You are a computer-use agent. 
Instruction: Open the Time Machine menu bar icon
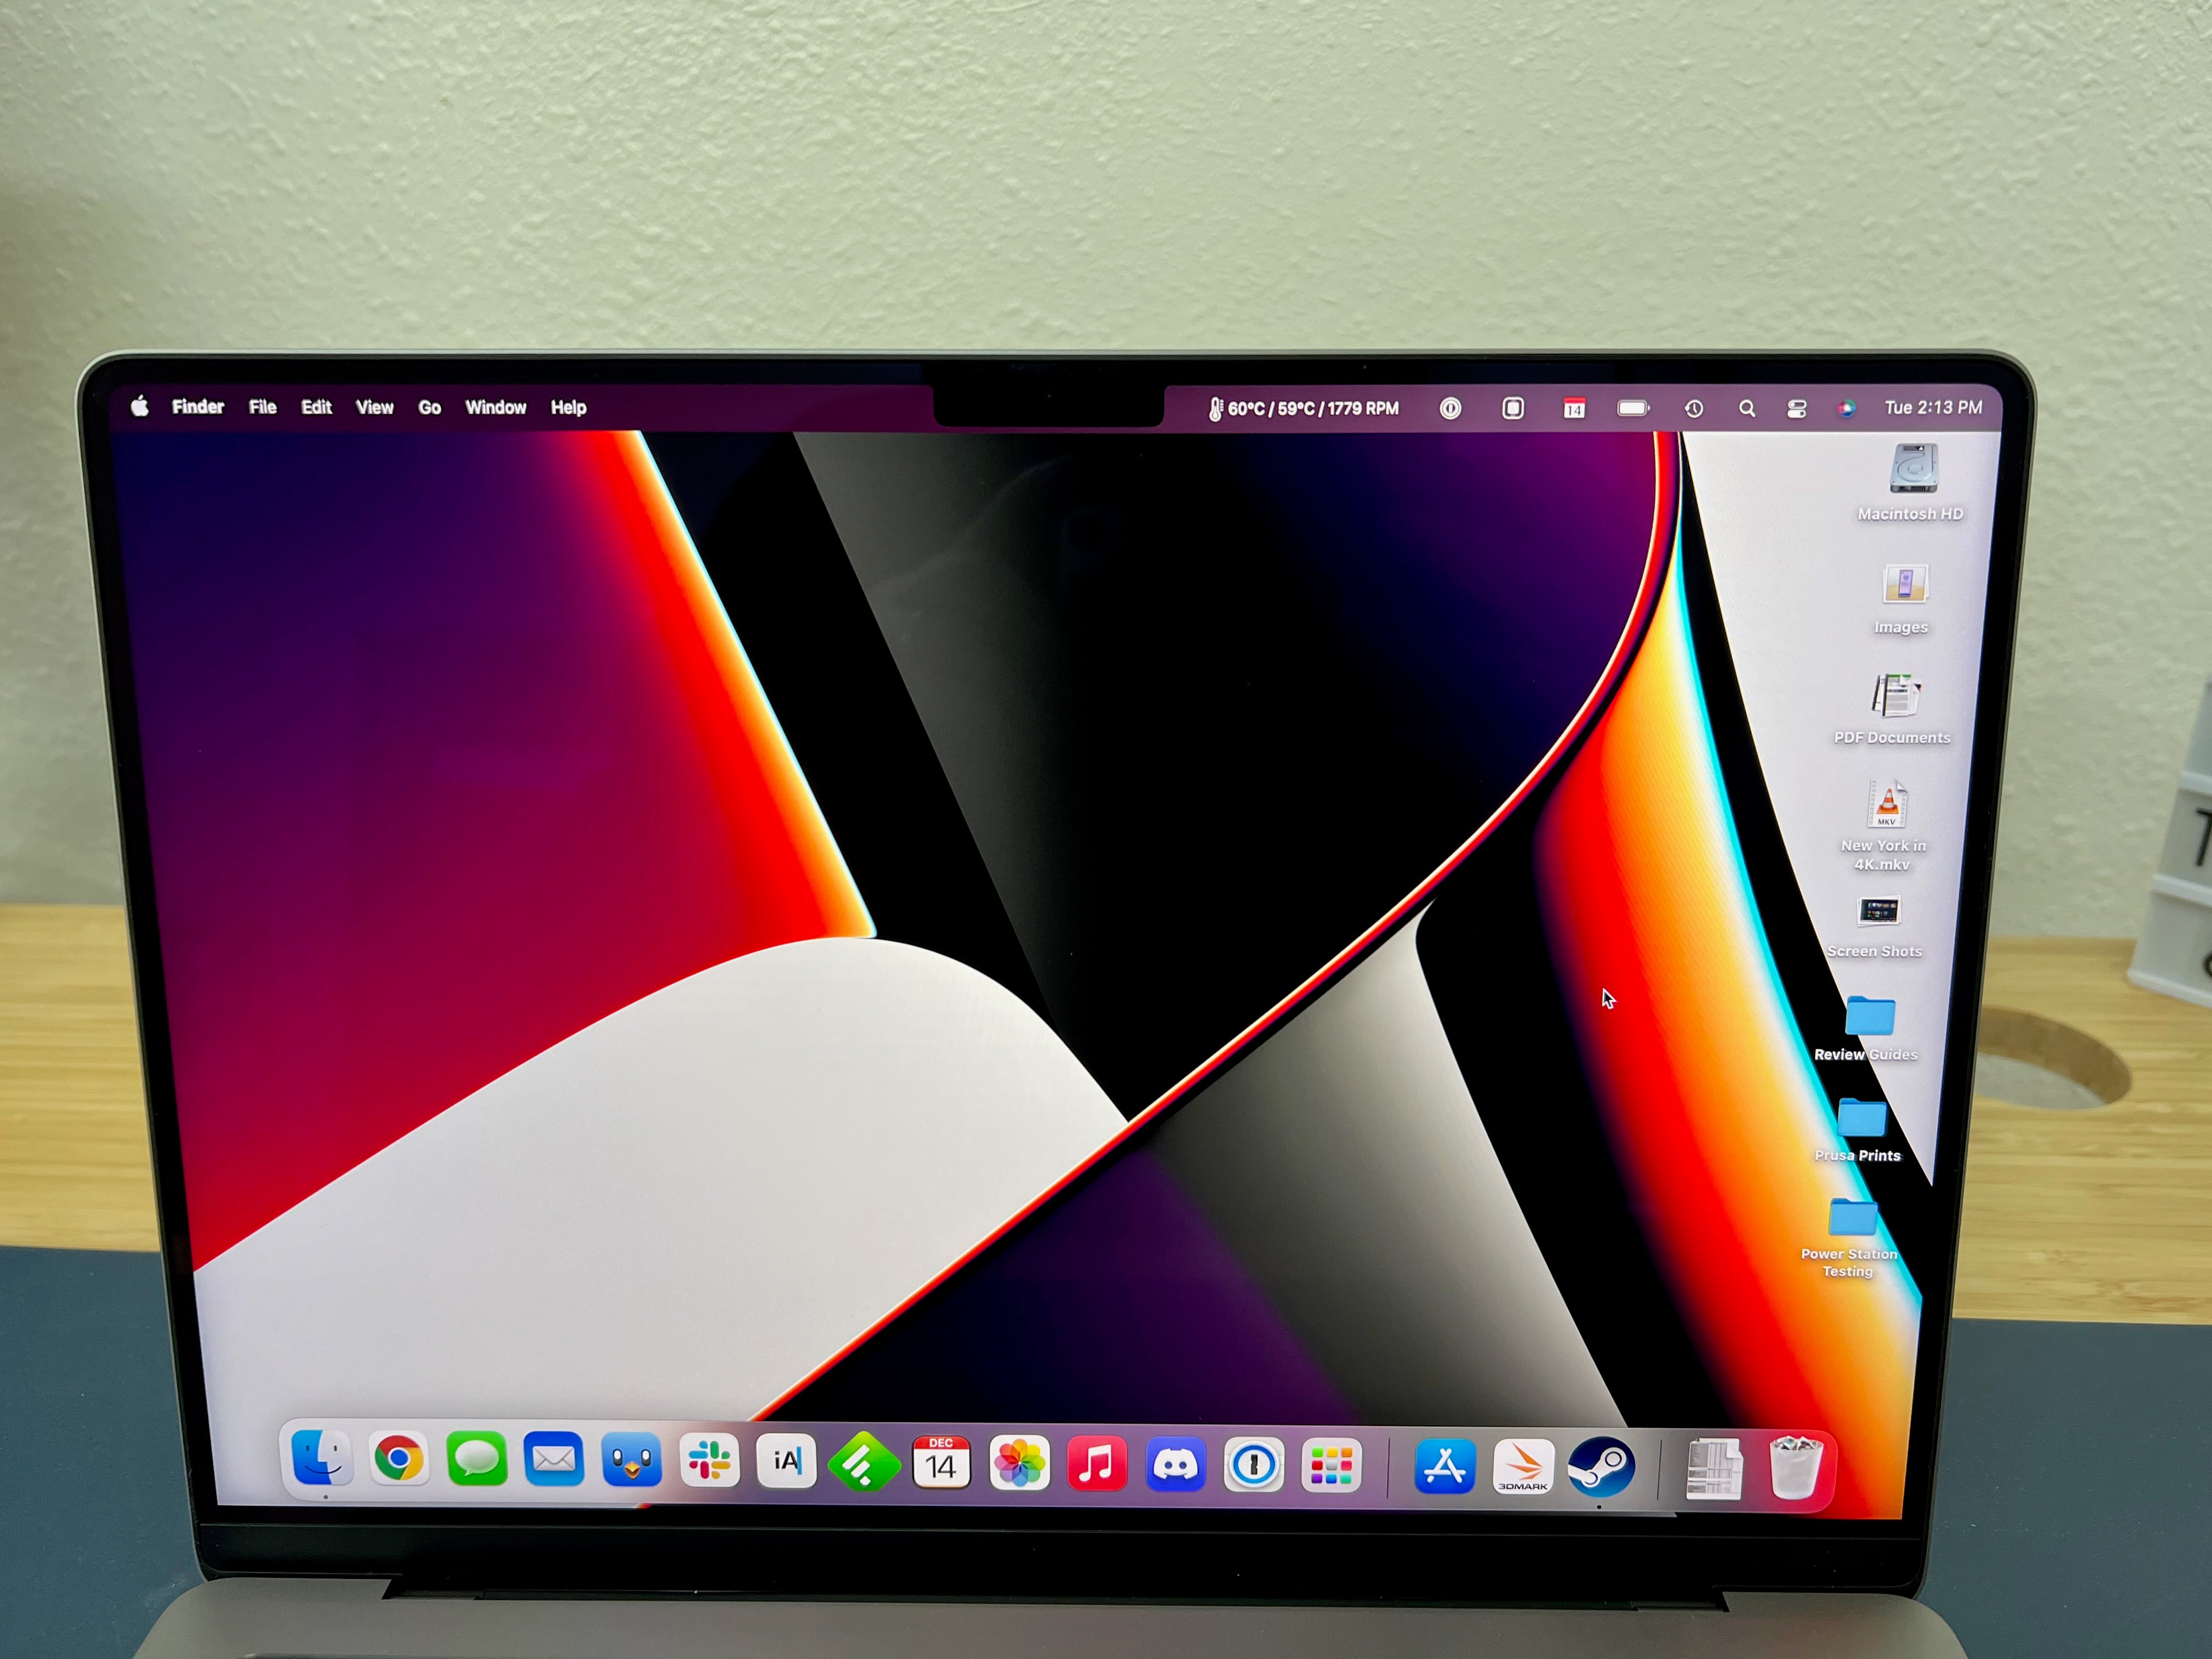1693,409
